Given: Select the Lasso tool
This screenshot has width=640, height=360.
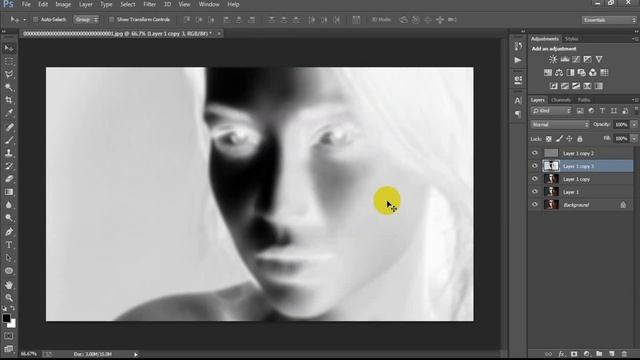Looking at the screenshot, I should [x=9, y=74].
